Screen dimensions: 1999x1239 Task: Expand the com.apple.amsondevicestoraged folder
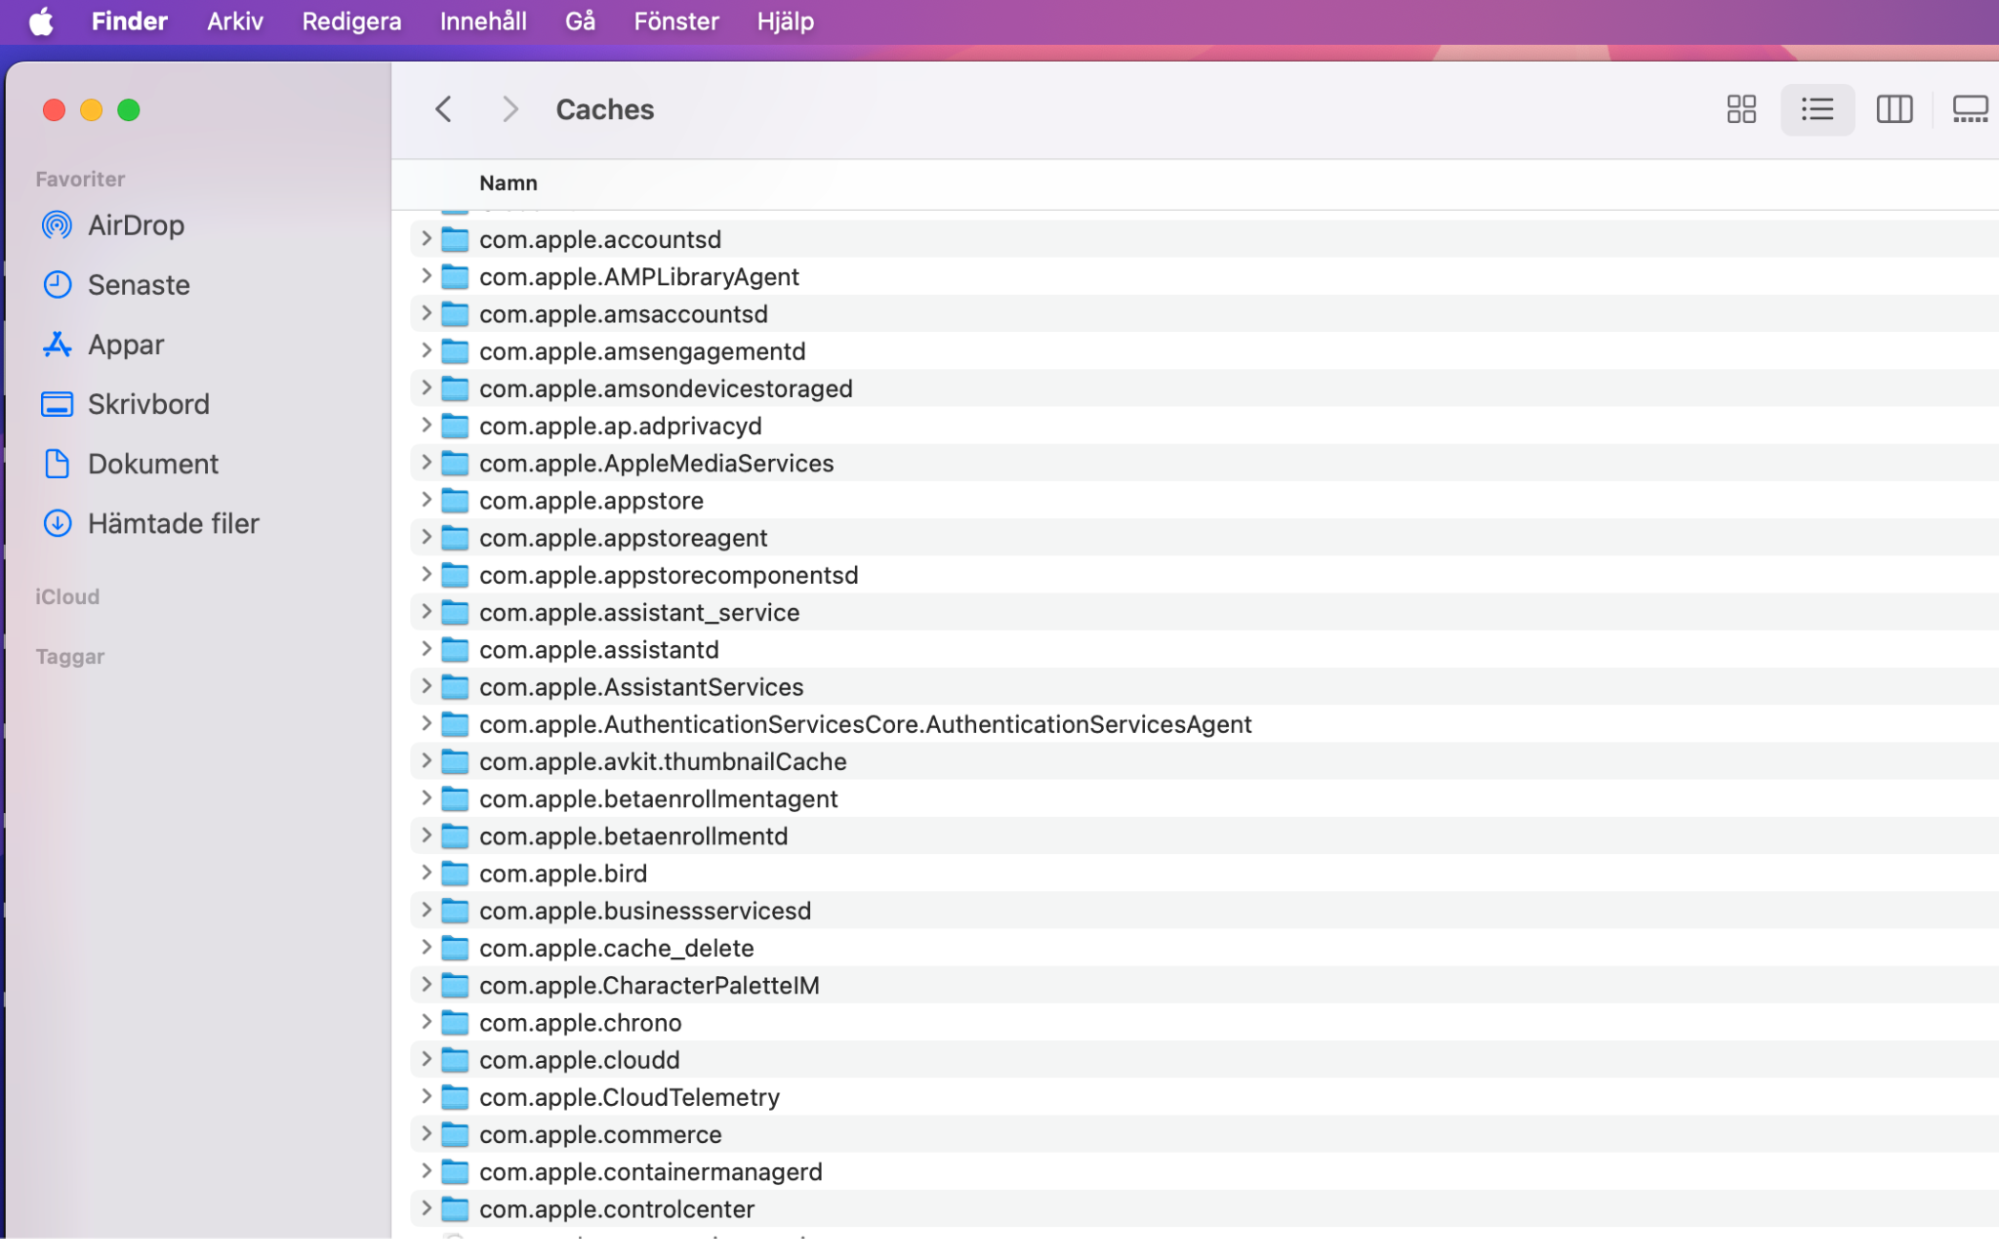[426, 388]
